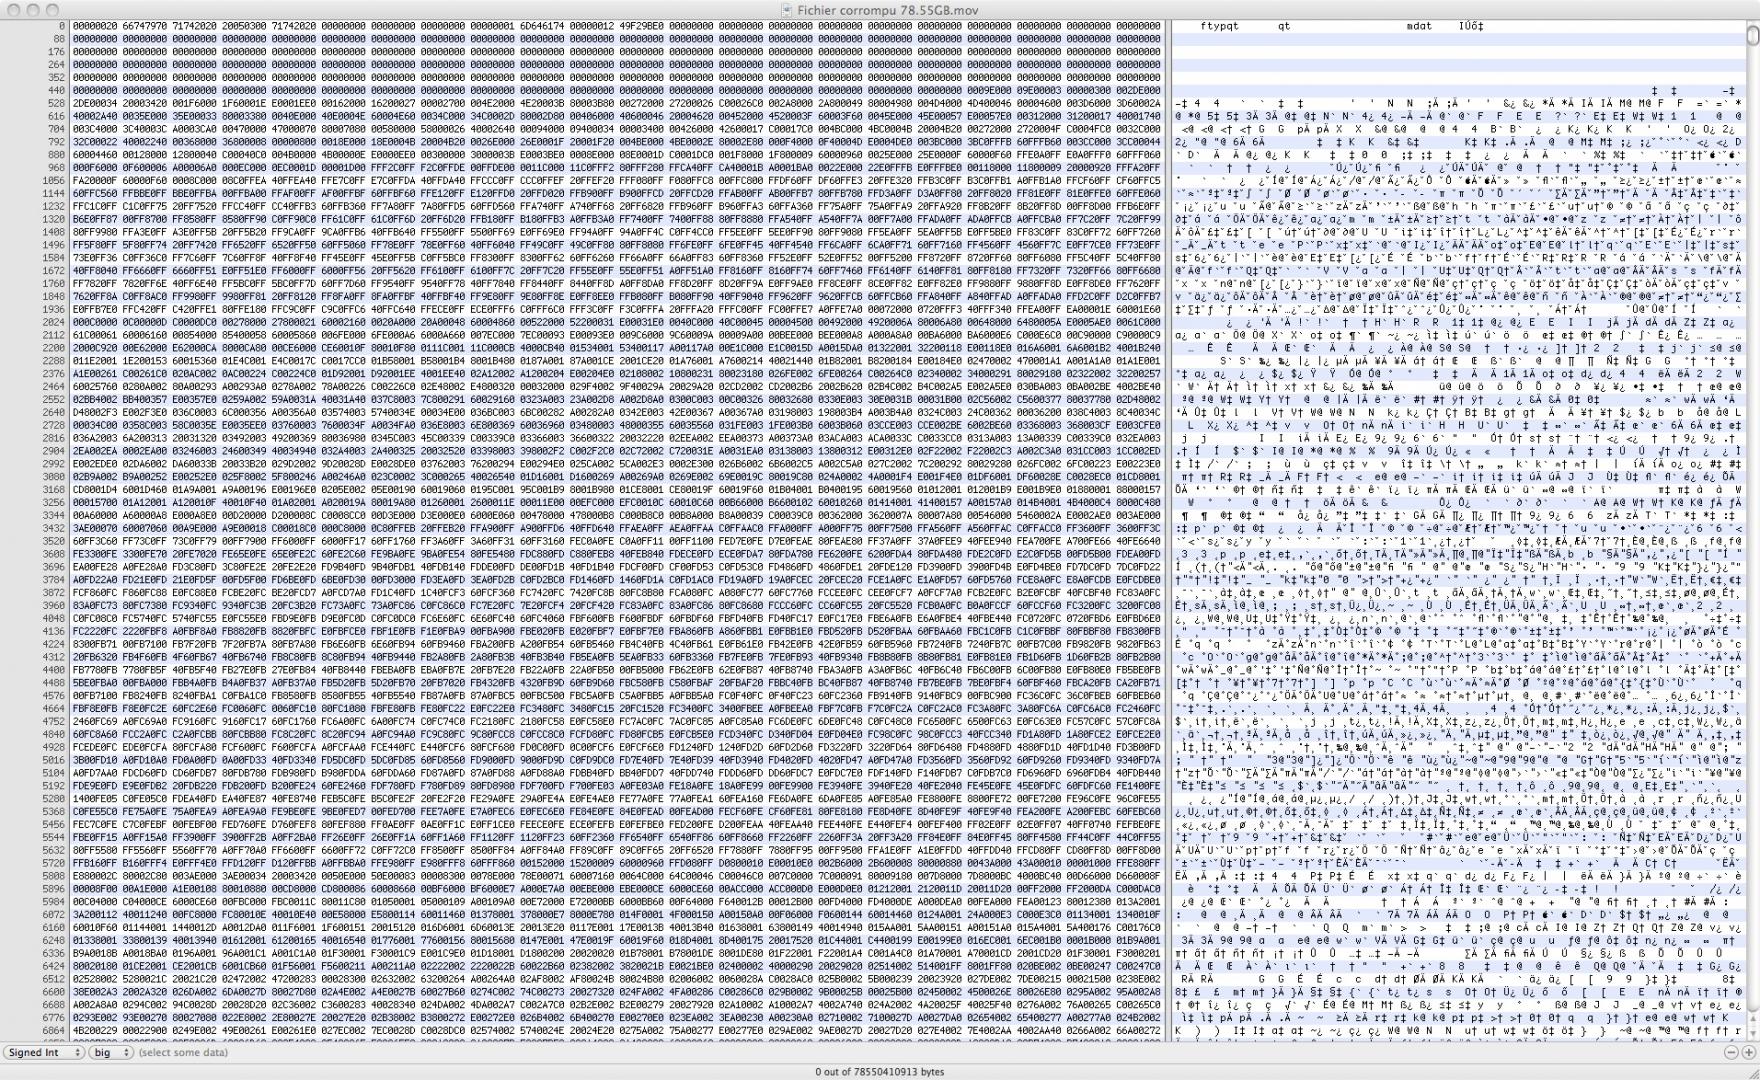Click line offset 3080

coord(53,476)
